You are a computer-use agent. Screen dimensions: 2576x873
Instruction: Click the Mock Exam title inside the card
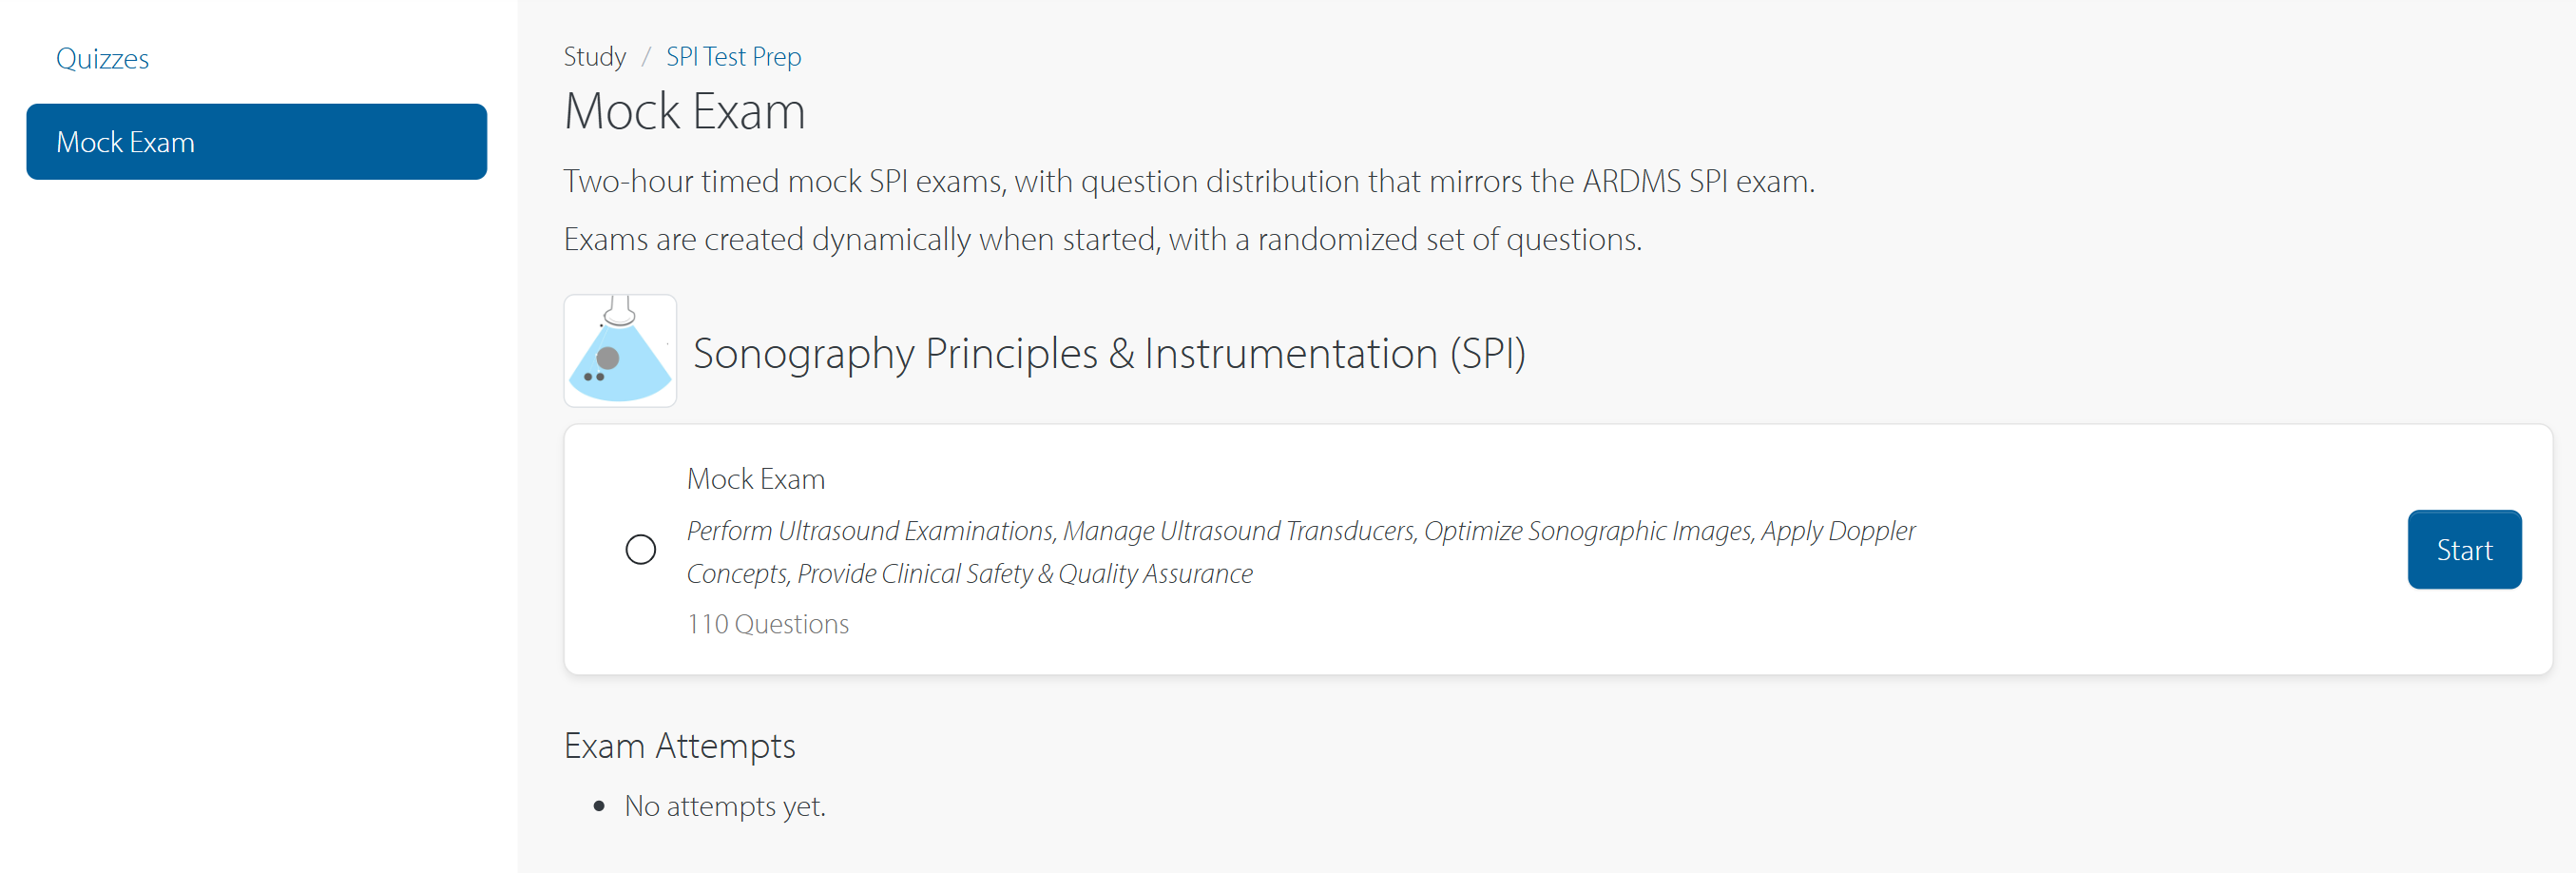pyautogui.click(x=755, y=479)
